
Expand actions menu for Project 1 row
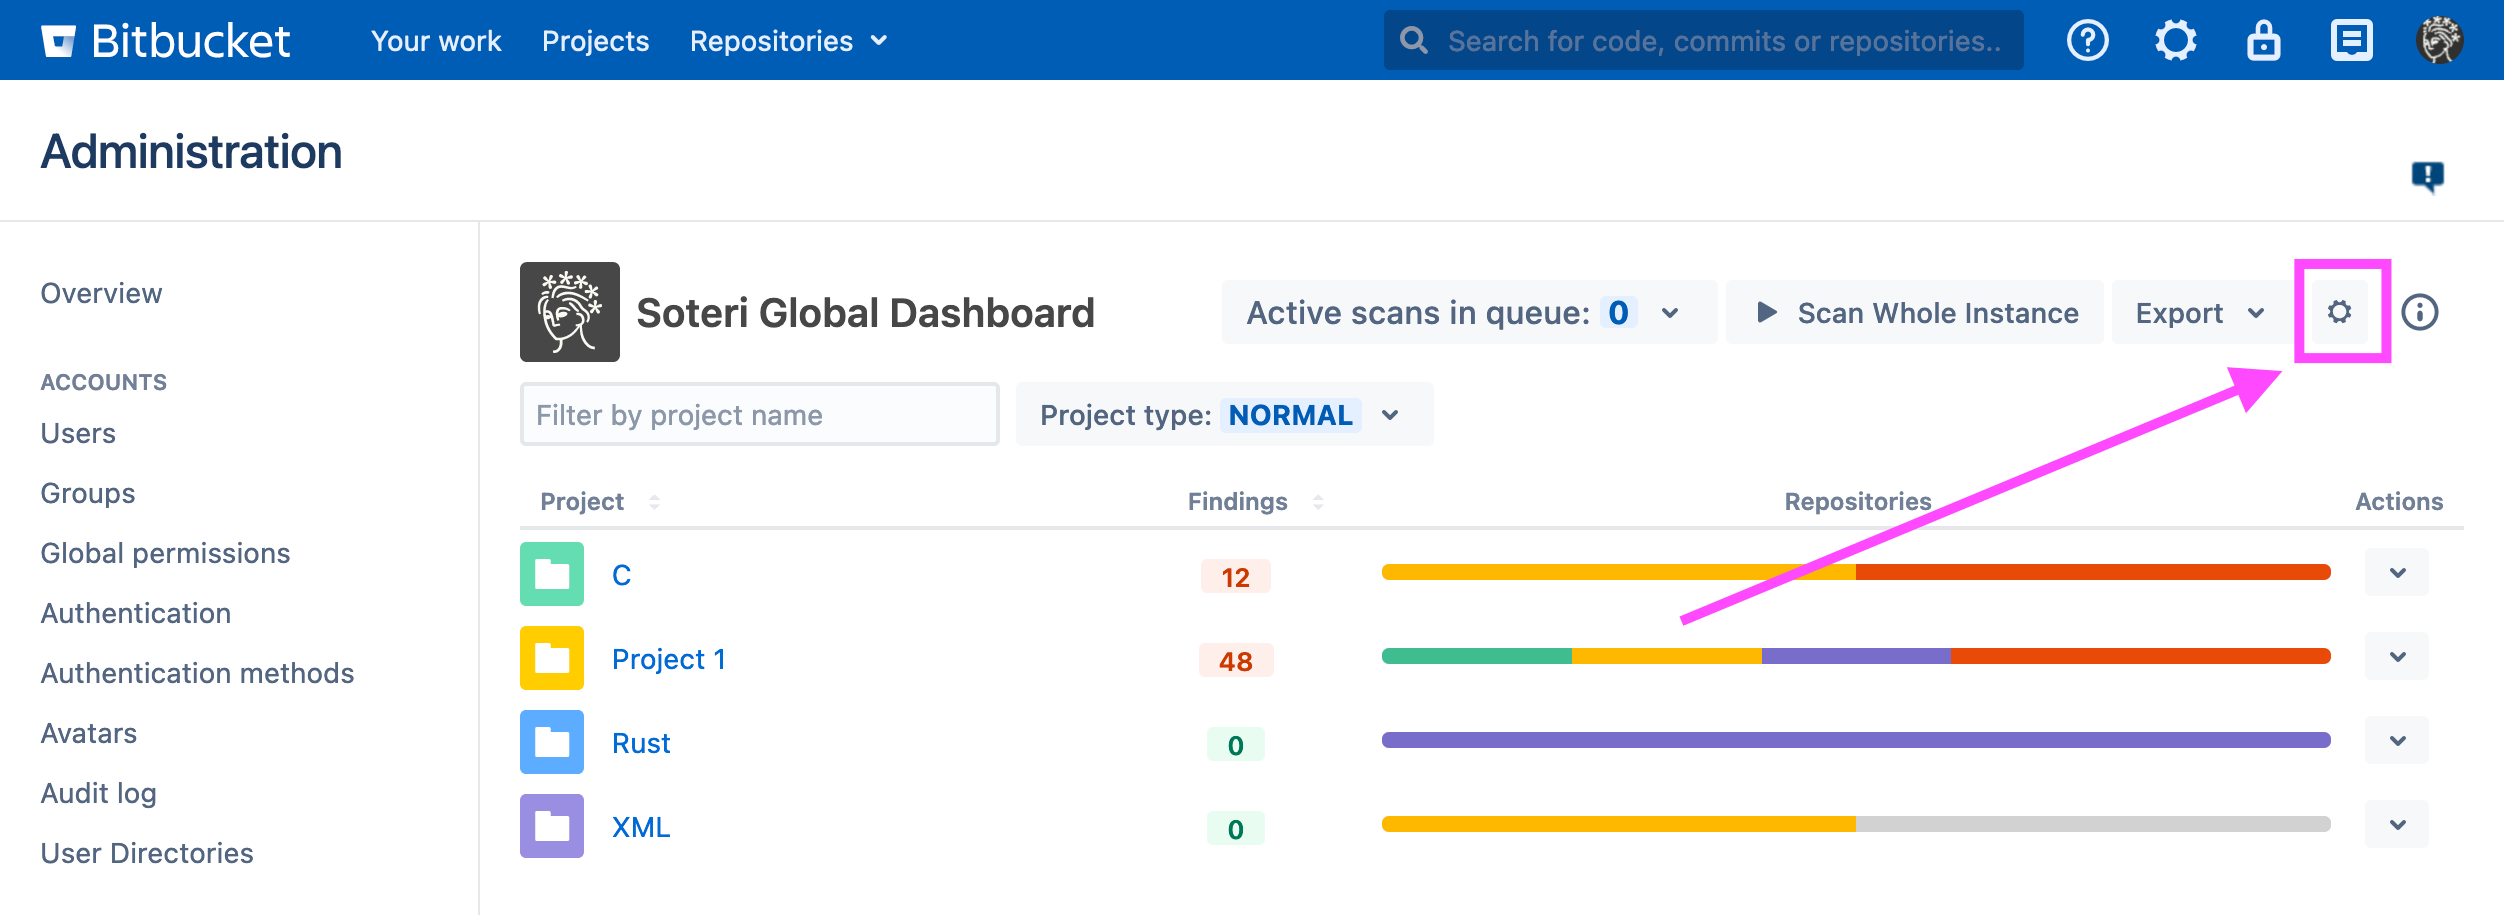(x=2397, y=657)
